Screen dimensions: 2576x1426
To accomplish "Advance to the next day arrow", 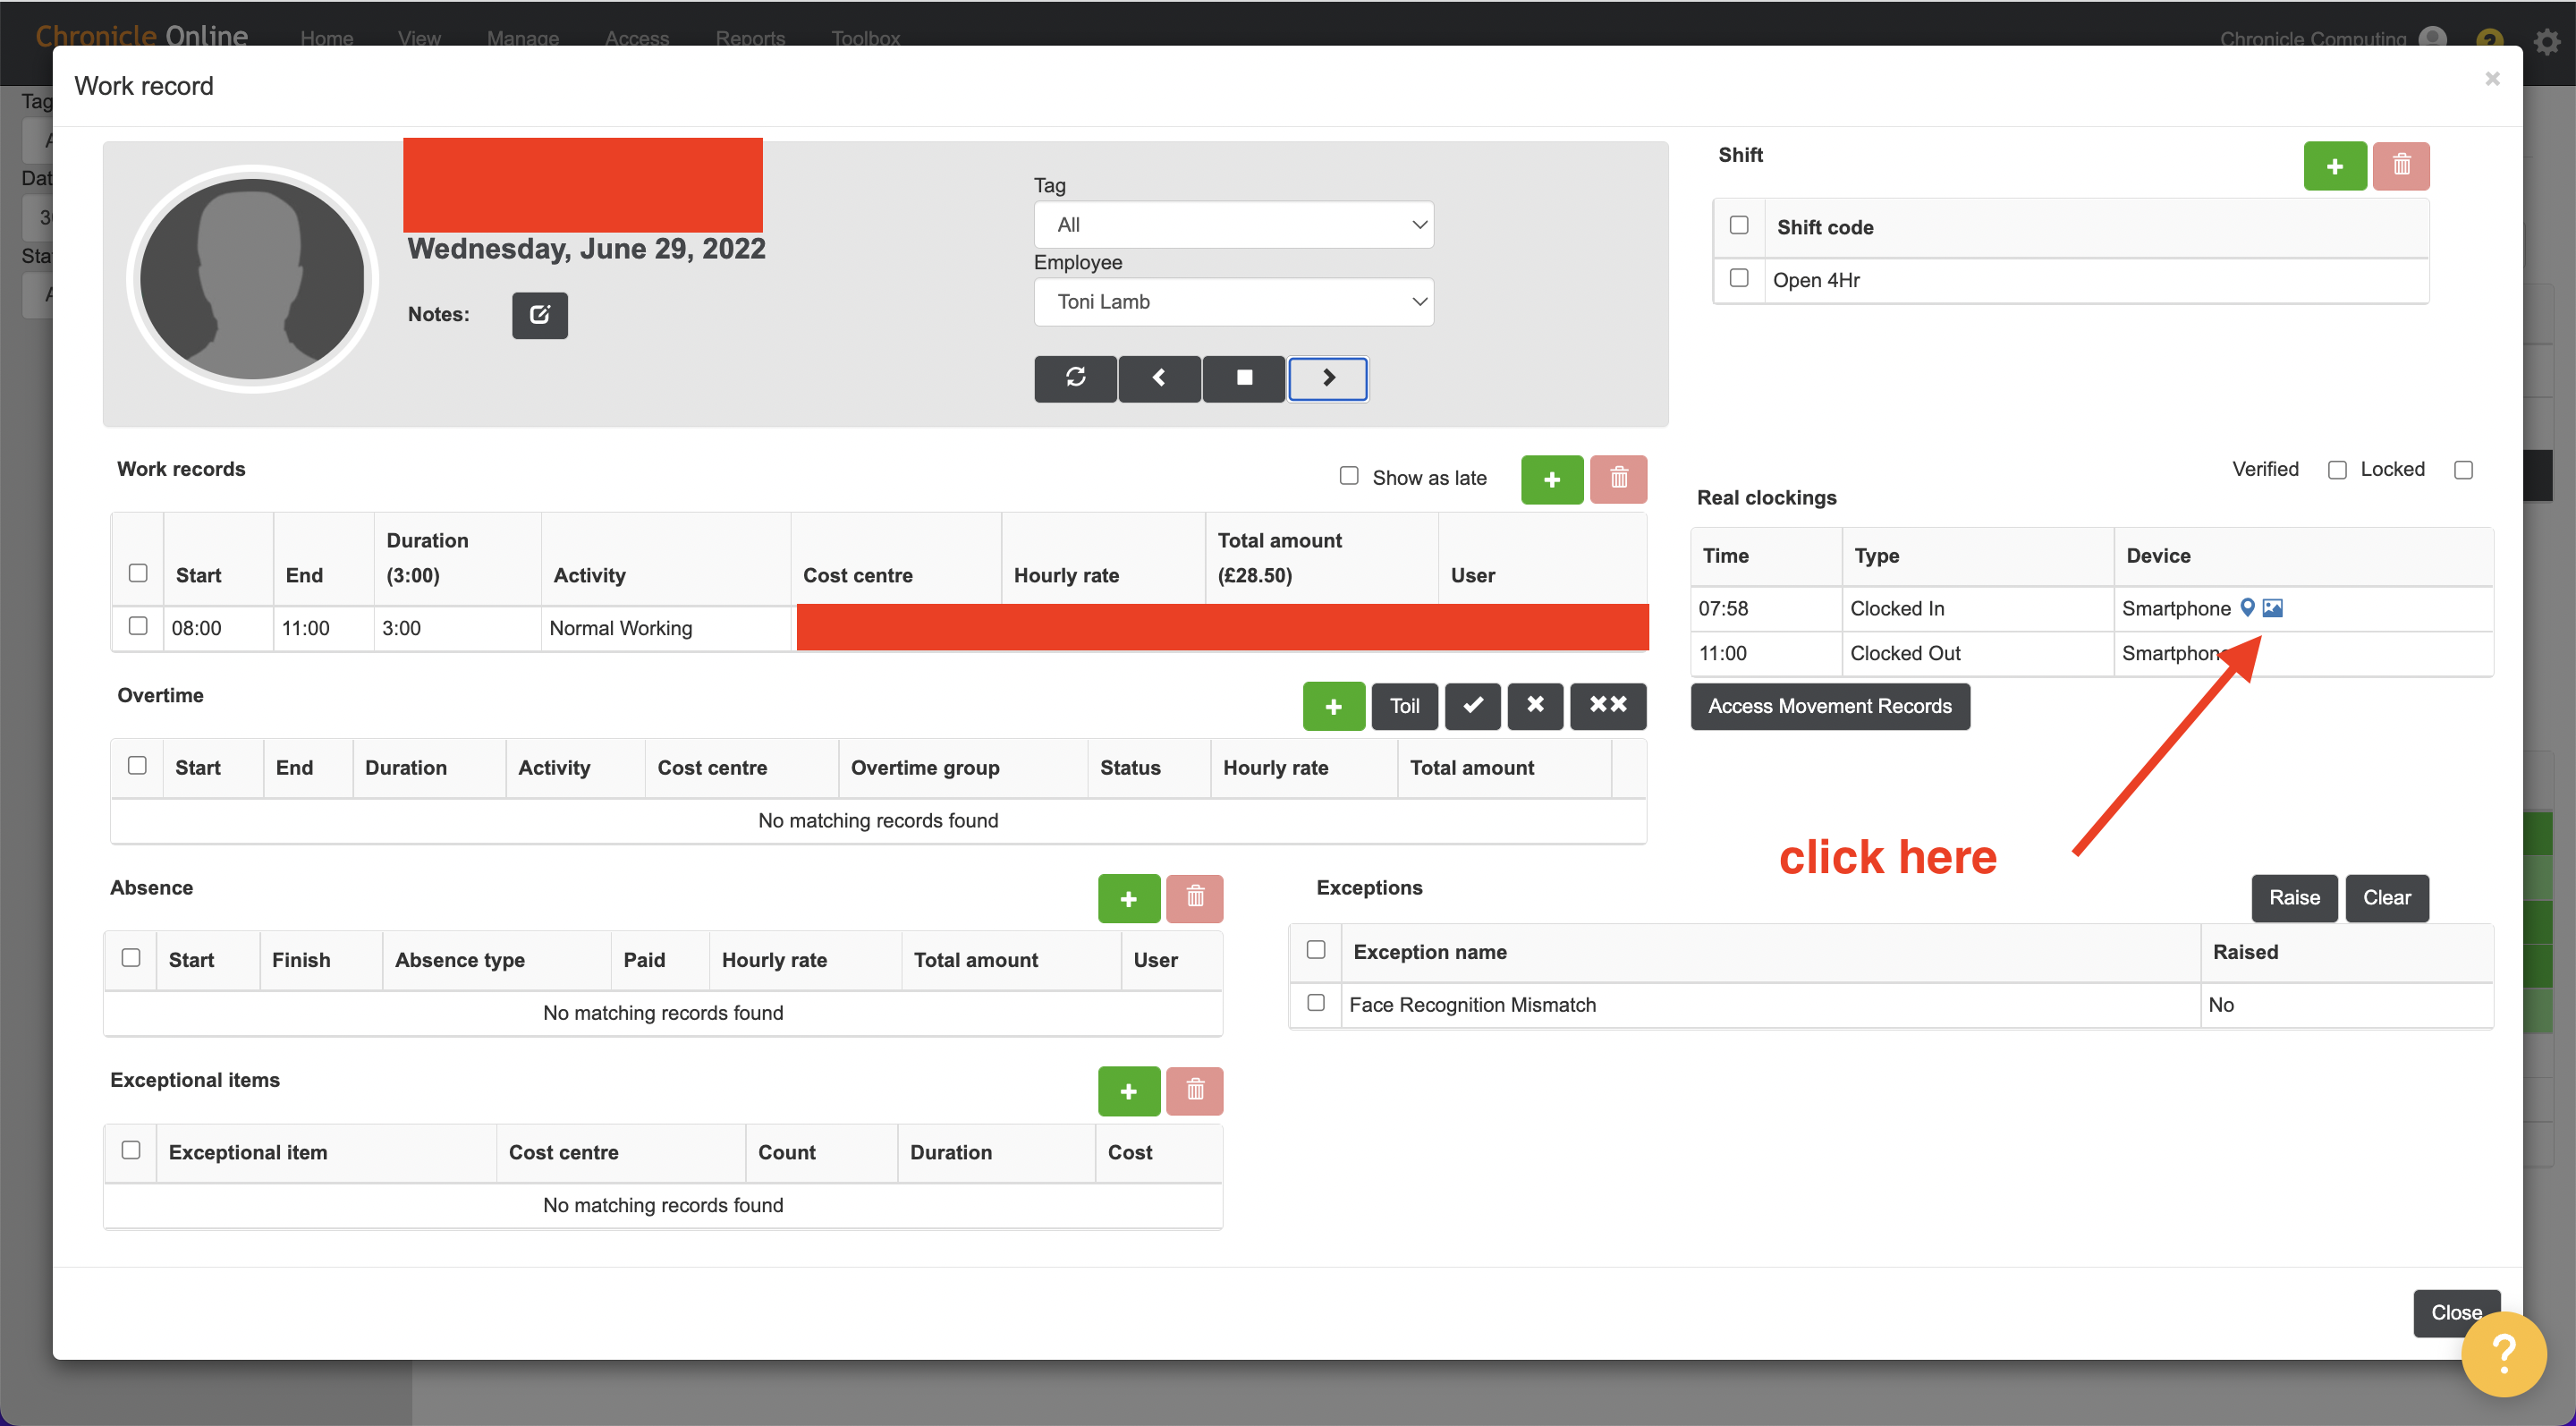I will click(1327, 379).
